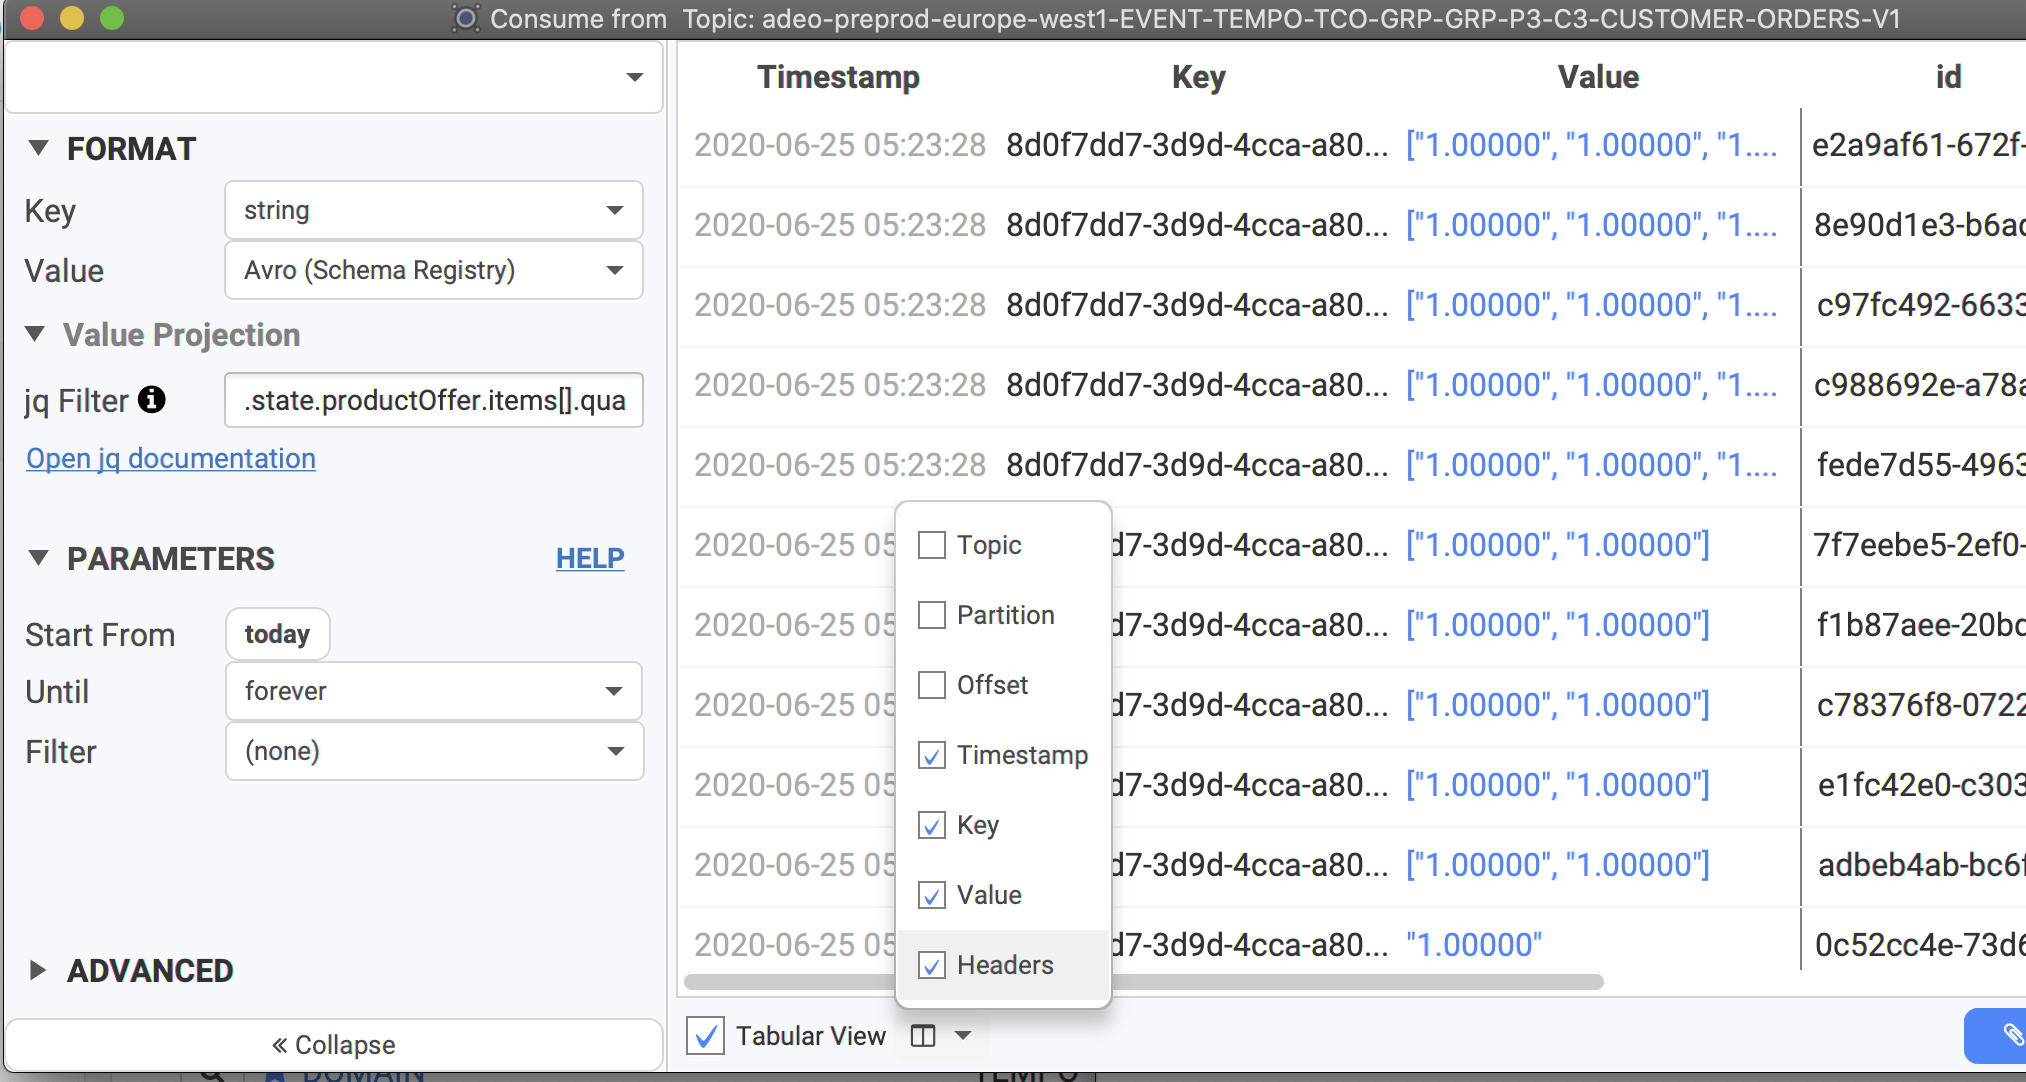Expand the ADVANCED section

coord(38,970)
